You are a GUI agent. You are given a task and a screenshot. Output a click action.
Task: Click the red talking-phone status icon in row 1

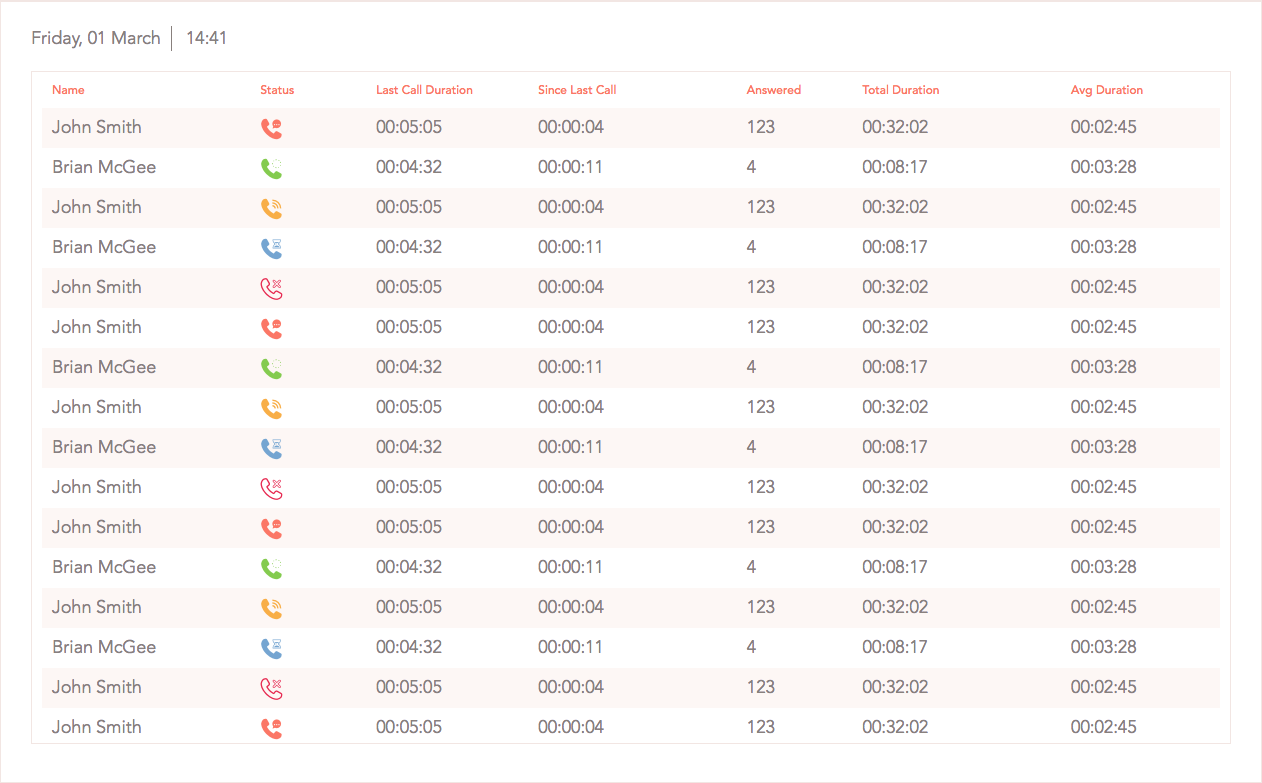271,128
